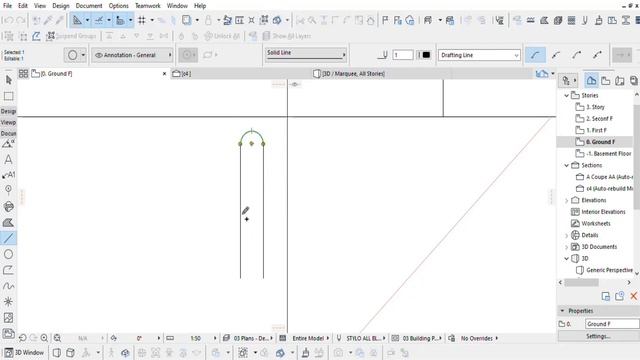Collapse the Stories tree node
This screenshot has height=360, width=640.
point(567,96)
